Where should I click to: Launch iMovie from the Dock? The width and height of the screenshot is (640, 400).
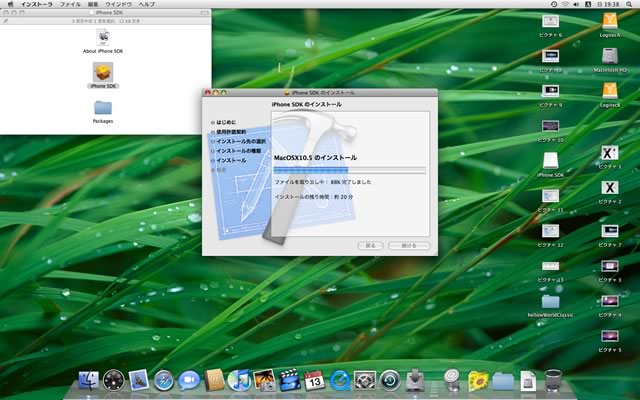[289, 380]
